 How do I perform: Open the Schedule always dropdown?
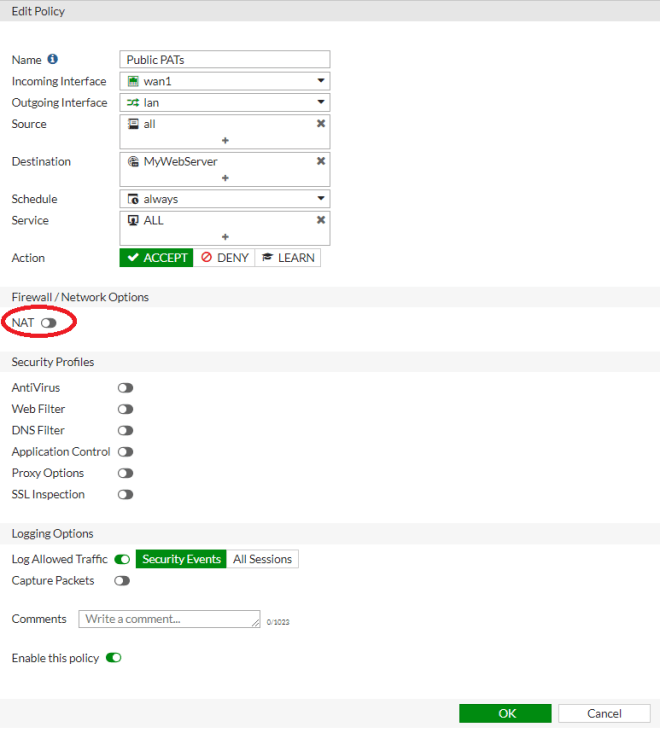tap(224, 199)
